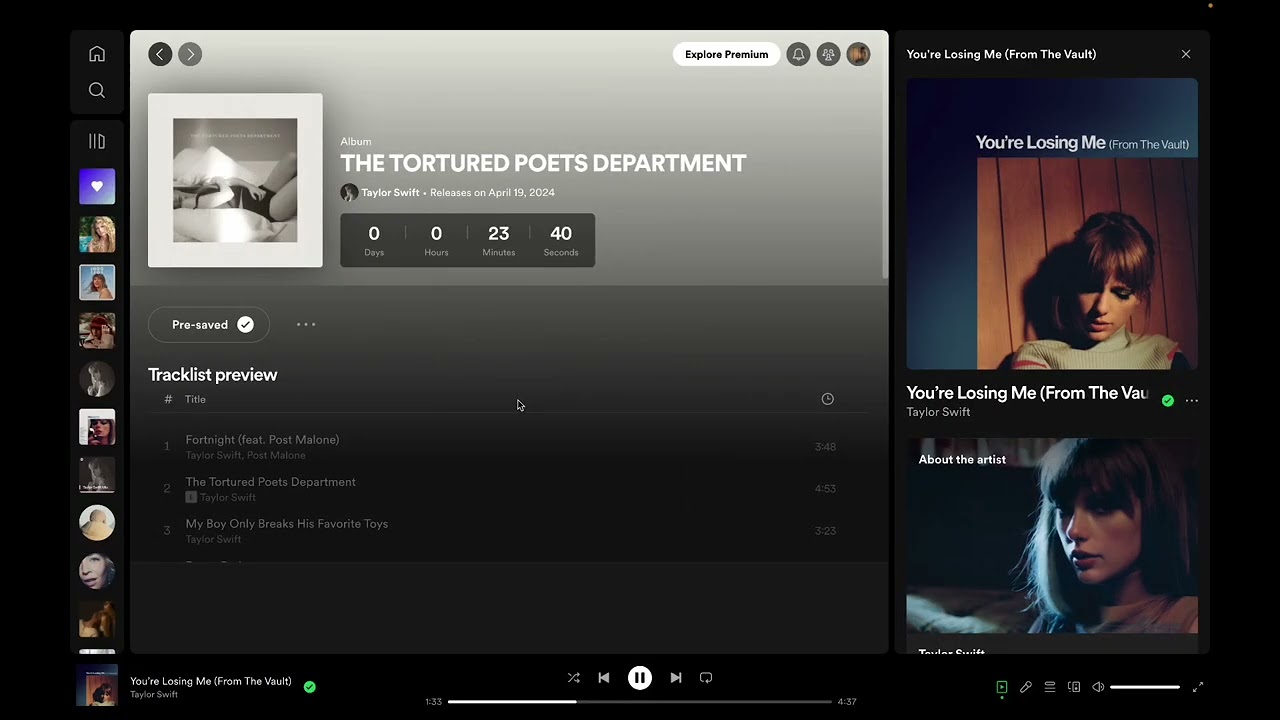Navigate forward with the right arrow
The width and height of the screenshot is (1280, 720).
190,54
